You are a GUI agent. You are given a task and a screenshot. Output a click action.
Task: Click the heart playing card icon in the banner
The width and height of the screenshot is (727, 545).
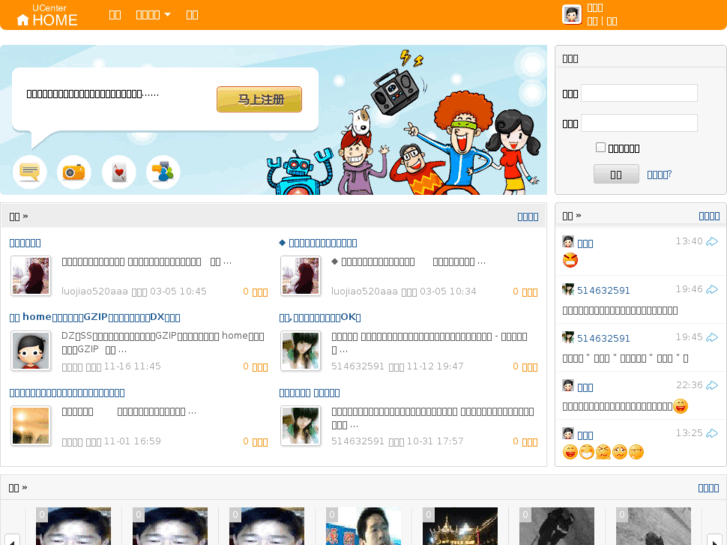pos(119,172)
